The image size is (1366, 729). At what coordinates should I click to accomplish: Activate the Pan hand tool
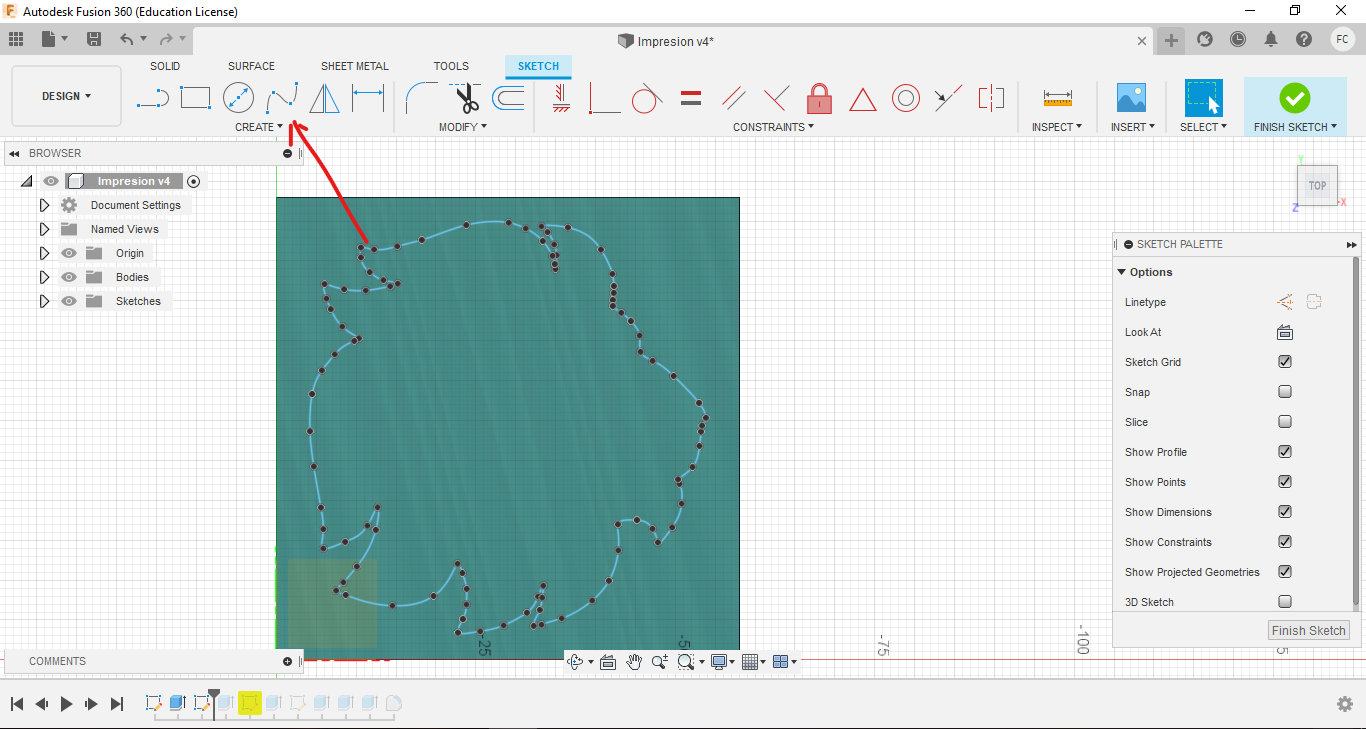point(634,662)
